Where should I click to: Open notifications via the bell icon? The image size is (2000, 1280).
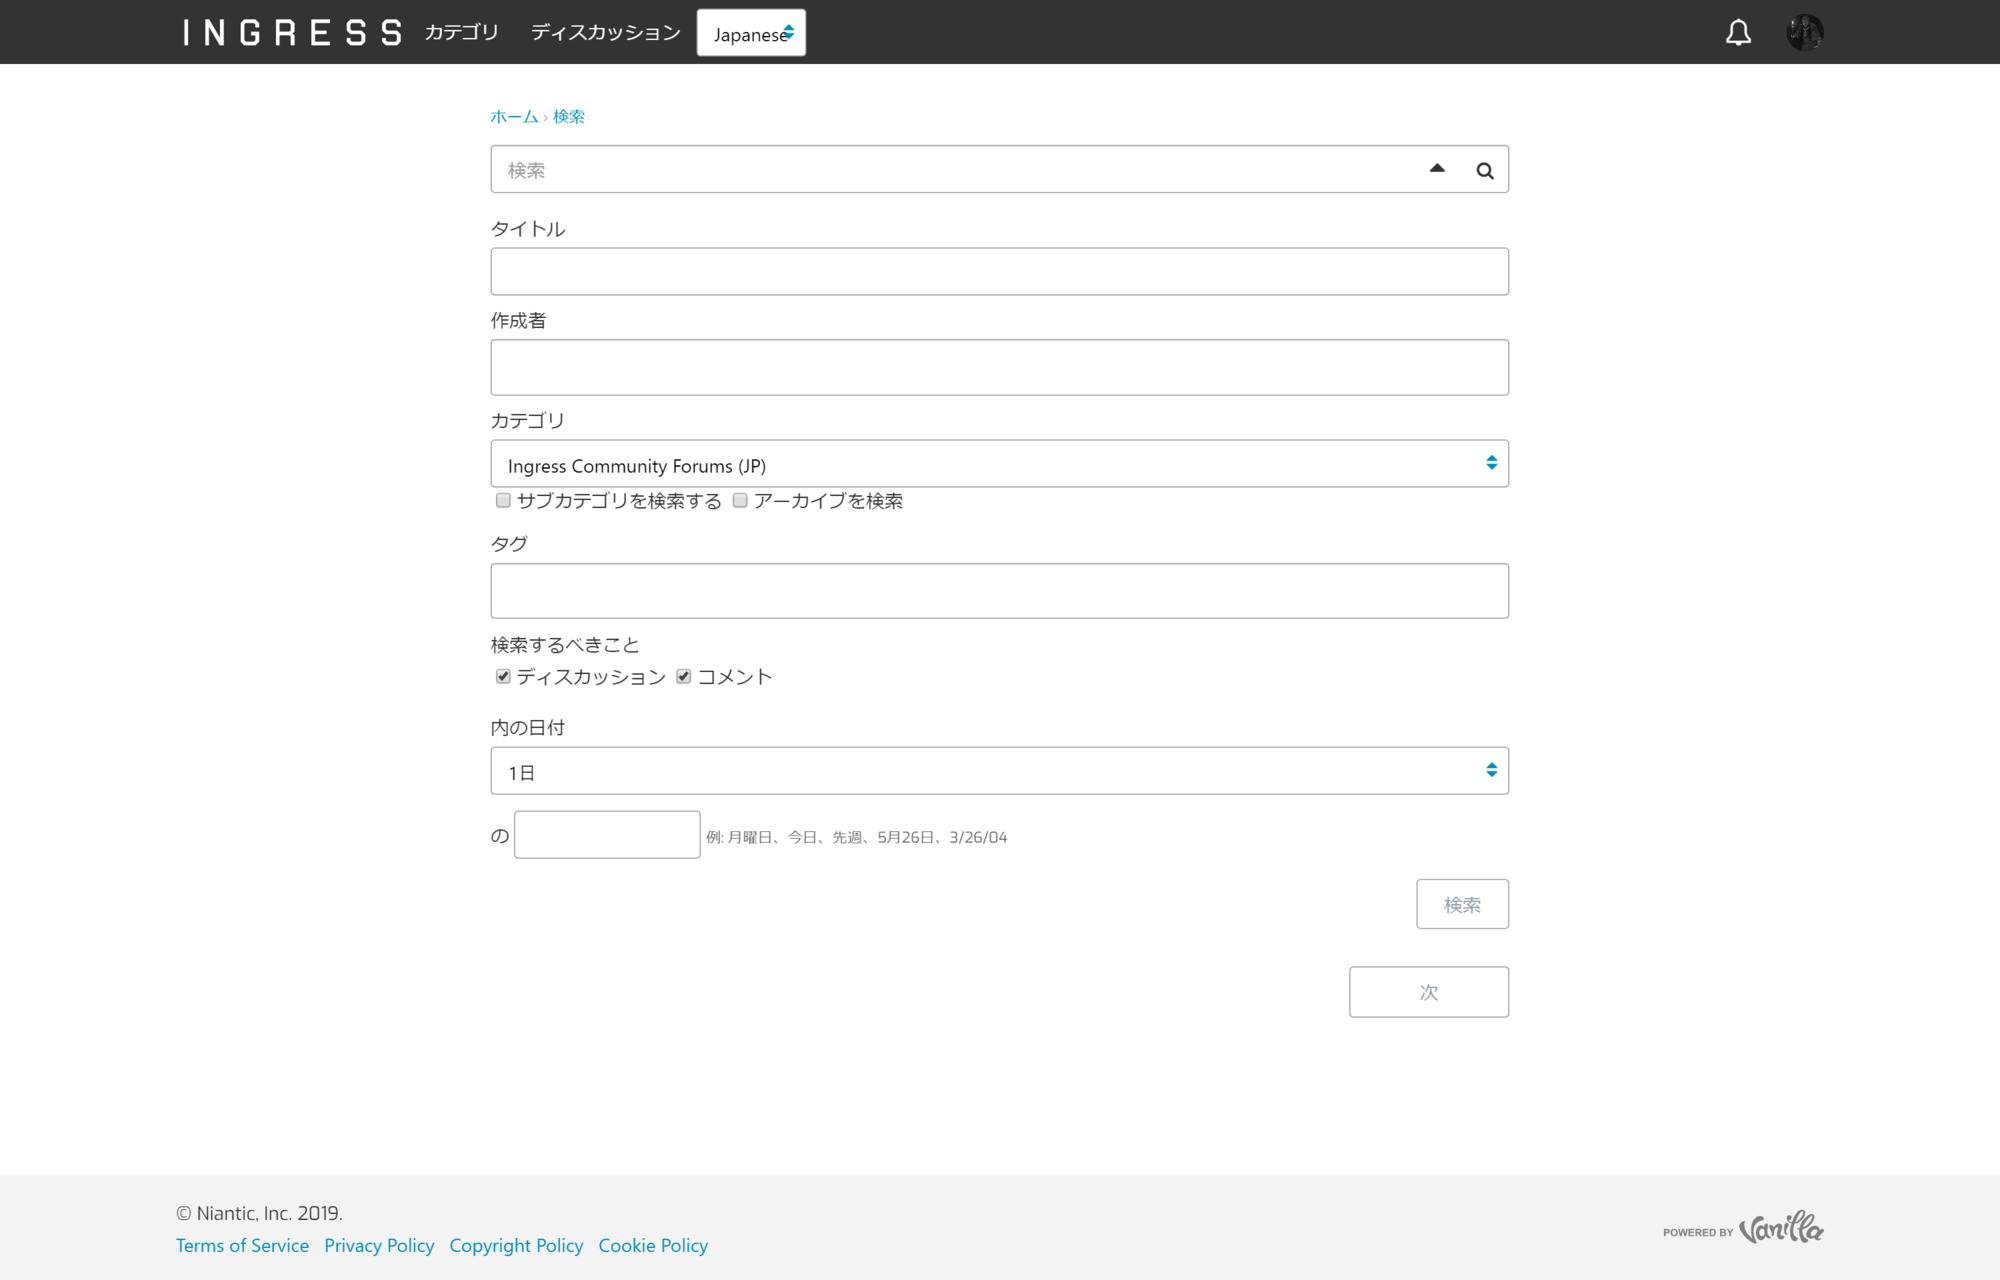[1737, 31]
